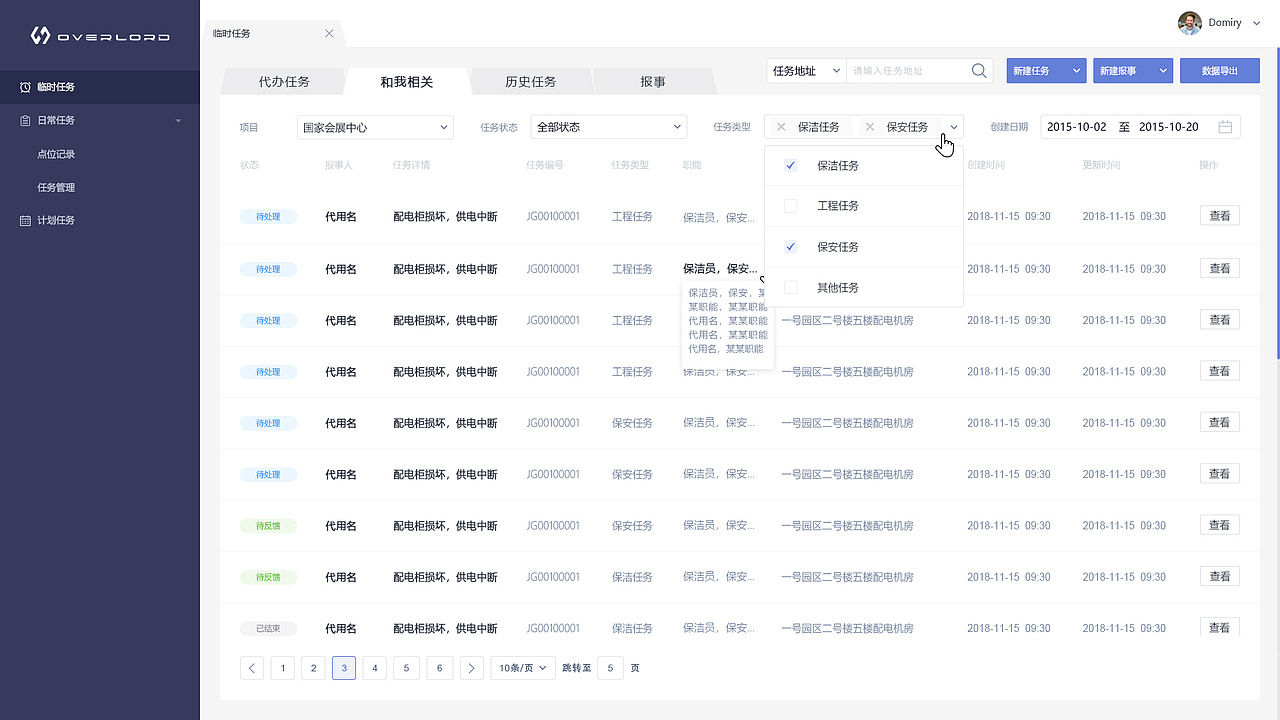The image size is (1280, 720).
Task: Click the 跳转至 page number input field
Action: (610, 667)
